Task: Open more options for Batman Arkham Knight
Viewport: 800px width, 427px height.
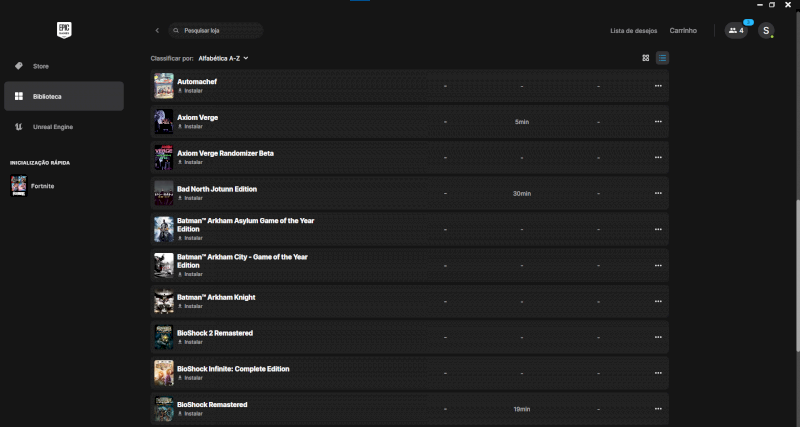Action: pos(658,301)
